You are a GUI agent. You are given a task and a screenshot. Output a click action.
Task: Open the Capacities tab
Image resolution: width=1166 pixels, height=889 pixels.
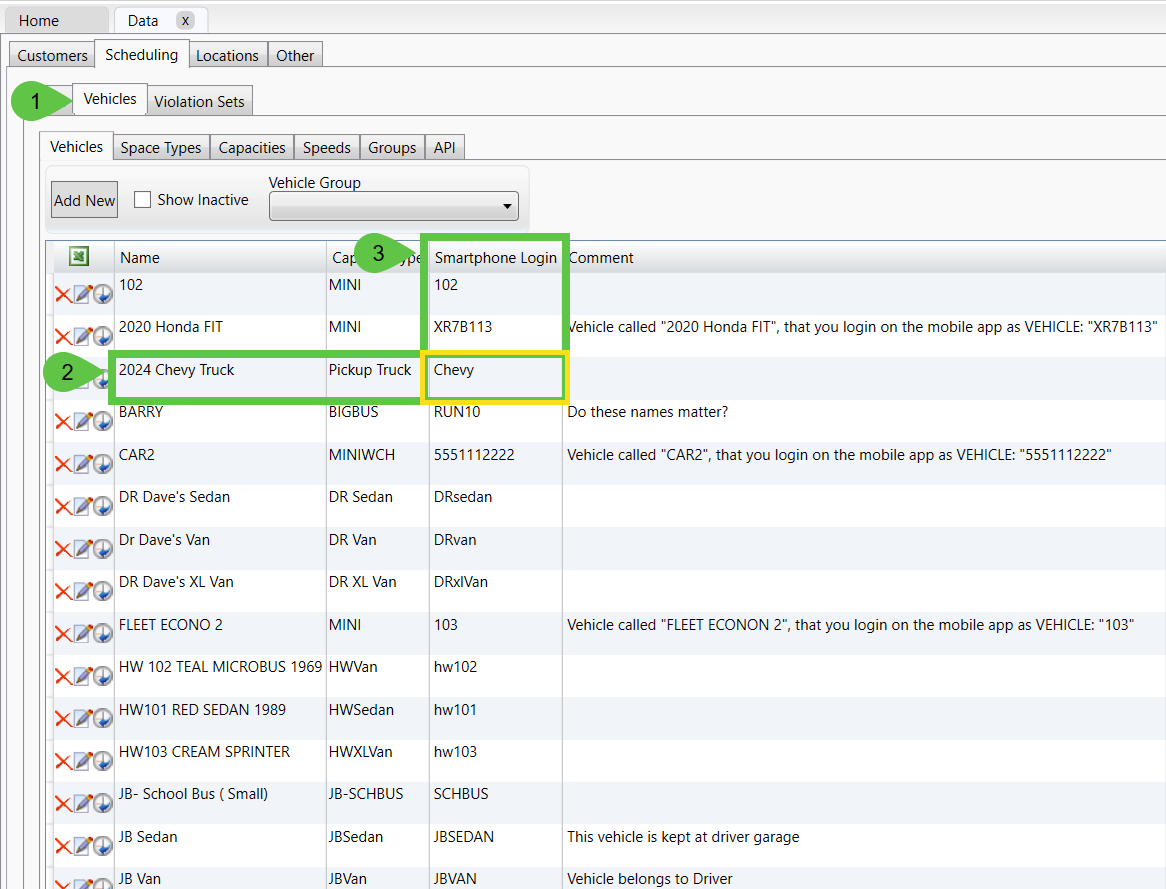point(251,146)
